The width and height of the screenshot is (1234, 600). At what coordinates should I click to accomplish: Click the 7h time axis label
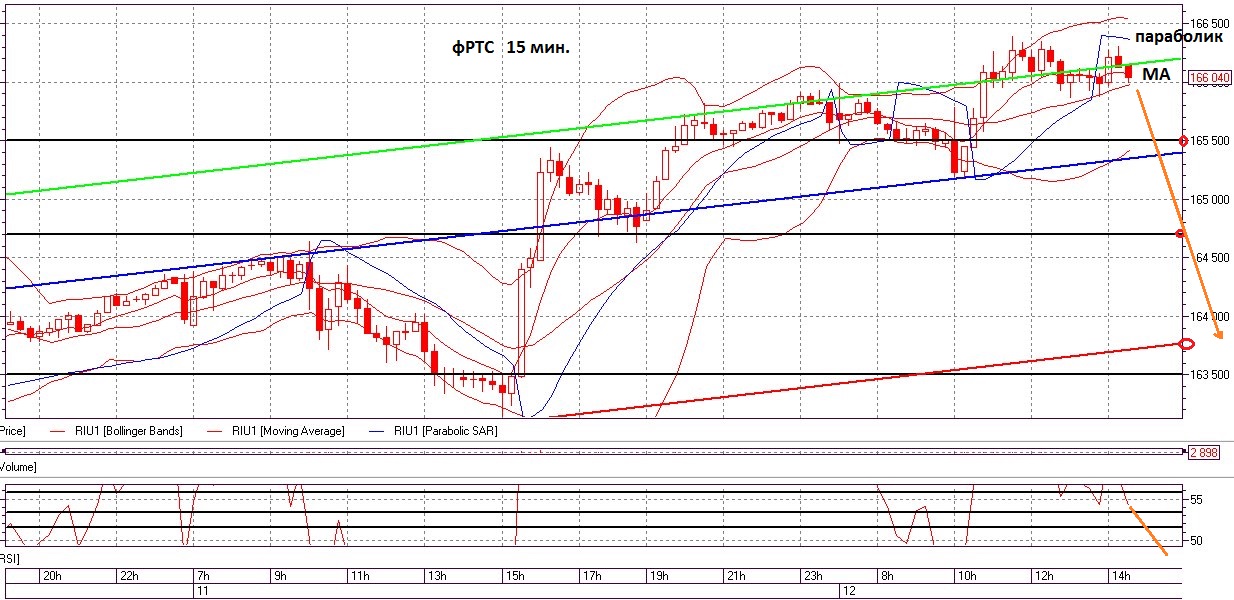click(204, 575)
